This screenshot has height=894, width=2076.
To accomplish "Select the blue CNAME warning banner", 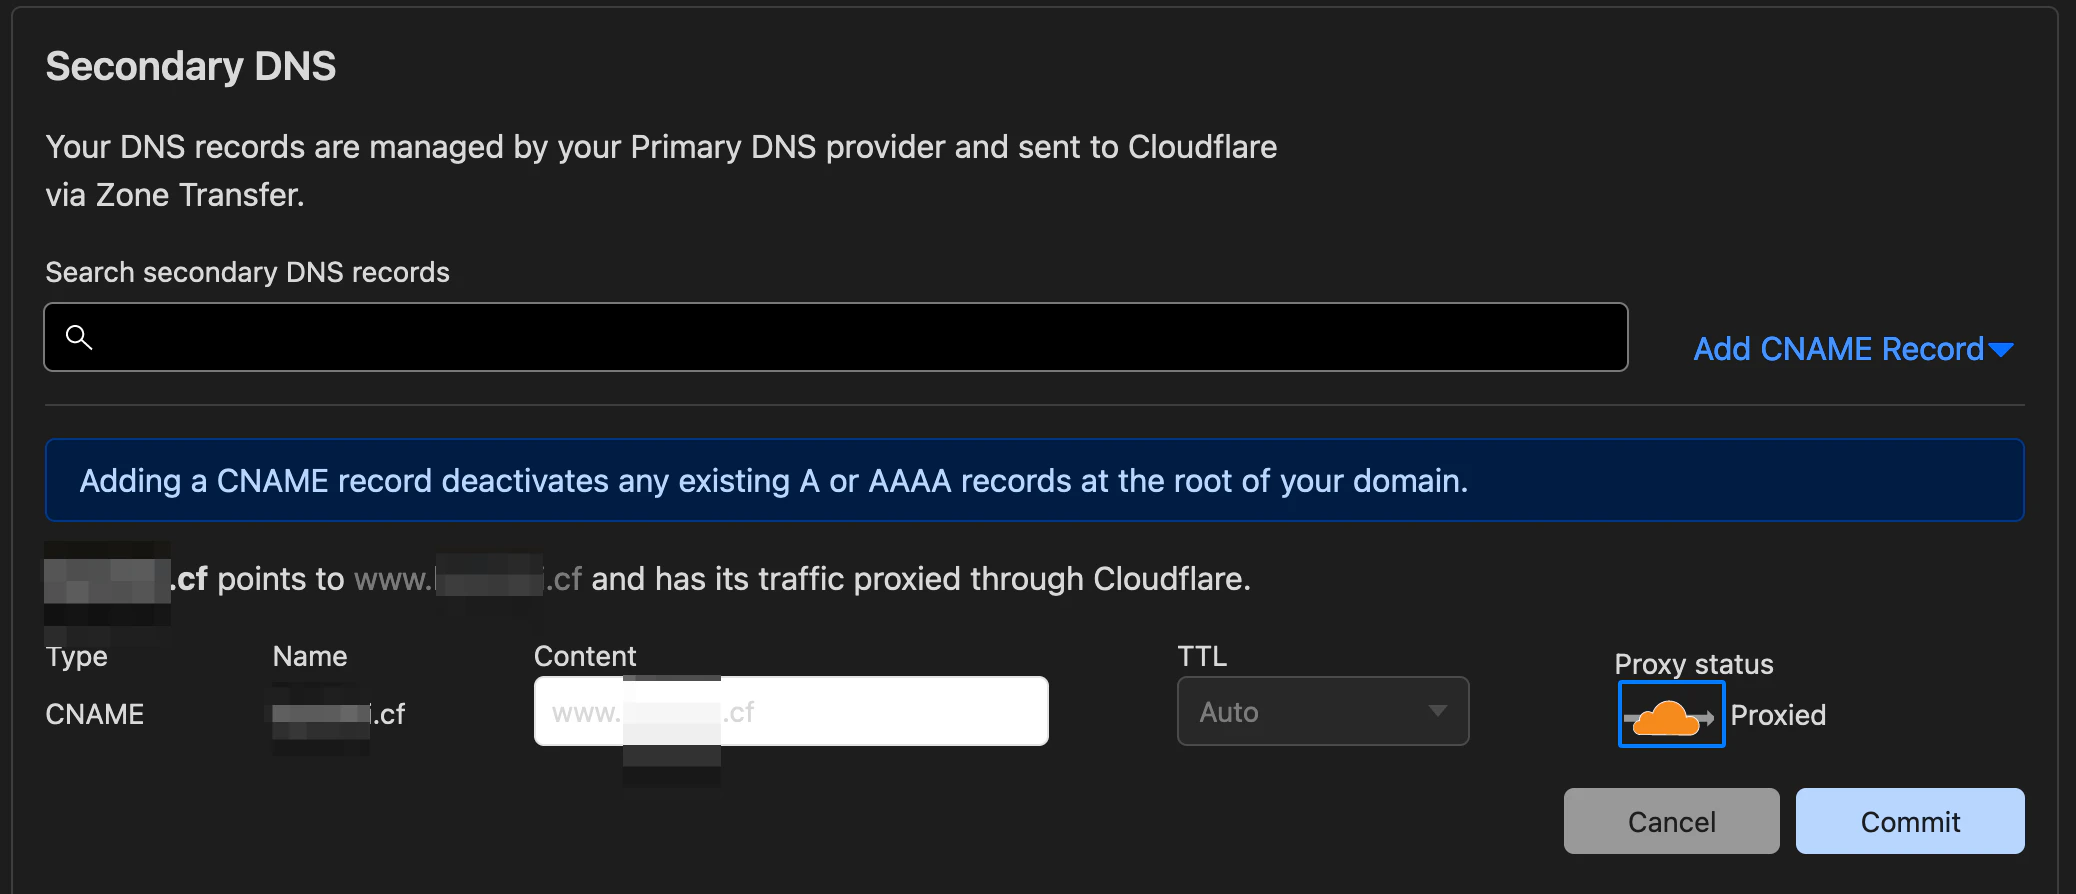I will tap(1034, 480).
